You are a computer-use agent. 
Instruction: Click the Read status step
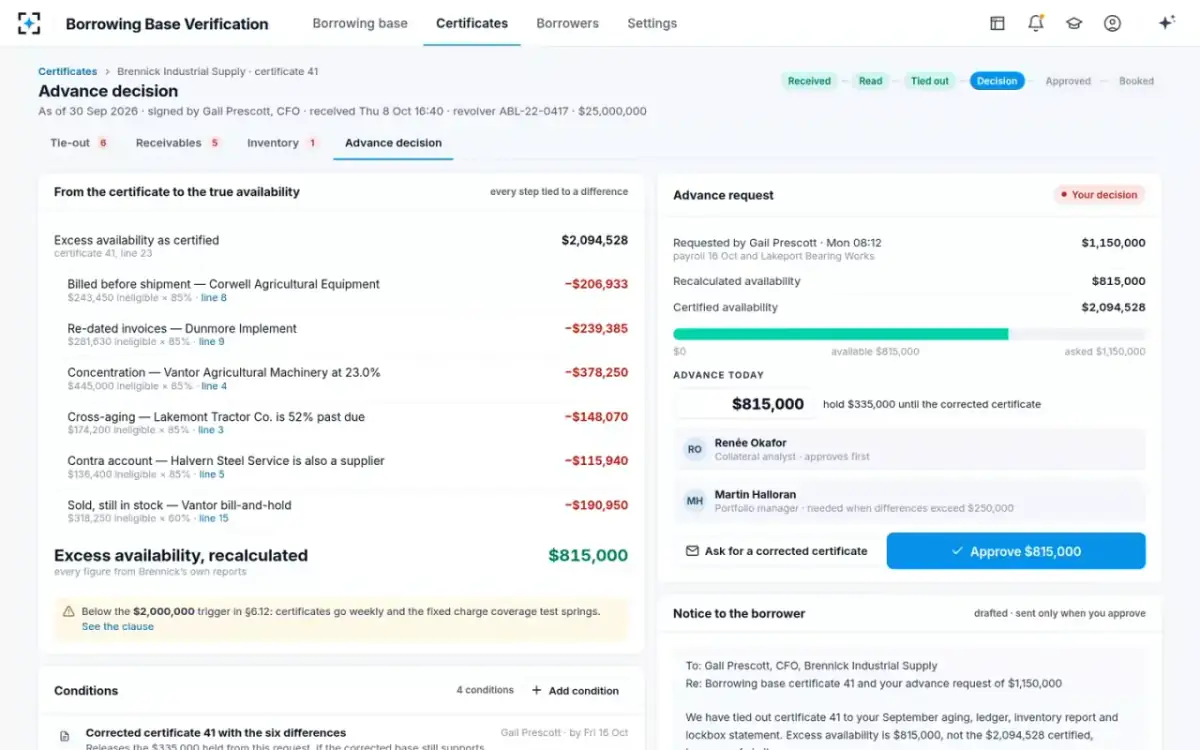(871, 81)
